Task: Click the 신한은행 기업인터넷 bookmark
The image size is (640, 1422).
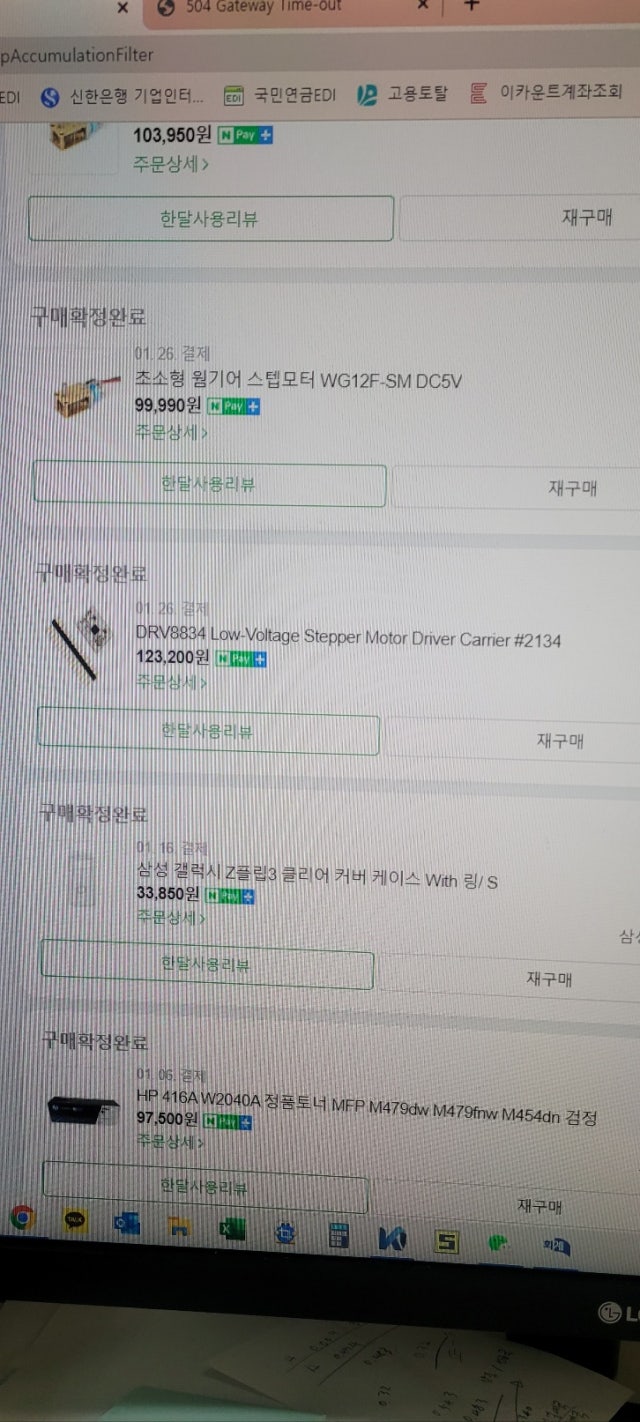Action: tap(123, 96)
